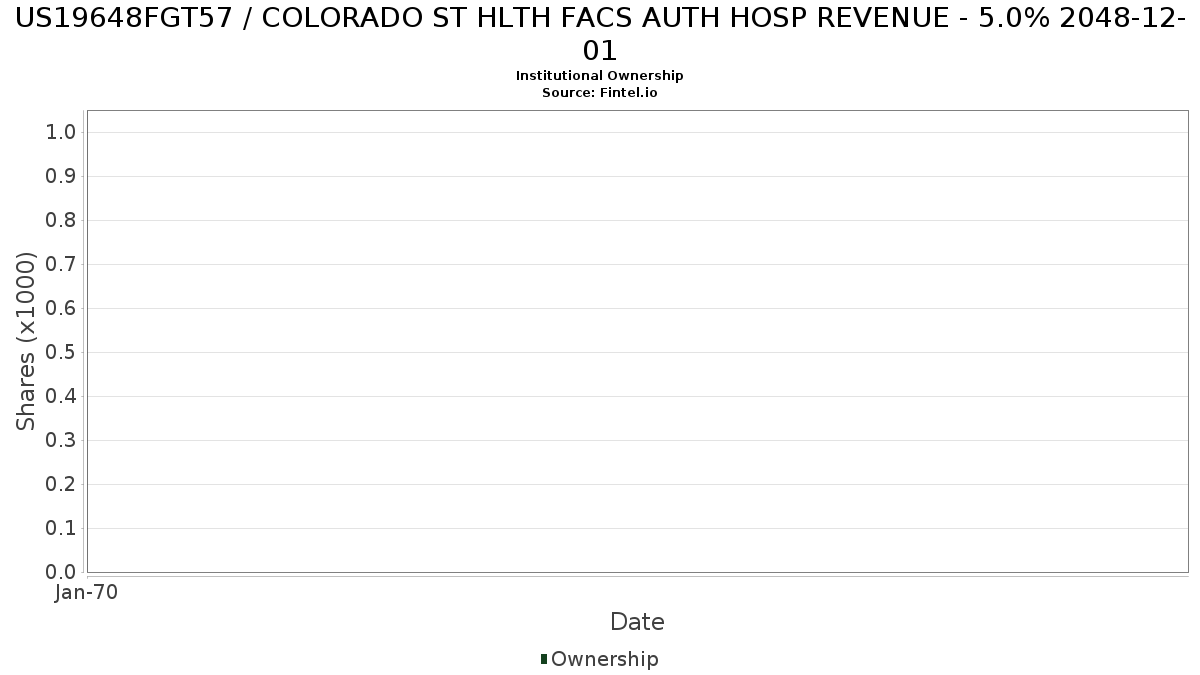Select the 0.2 y-axis tick label
Image resolution: width=1200 pixels, height=675 pixels.
61,484
